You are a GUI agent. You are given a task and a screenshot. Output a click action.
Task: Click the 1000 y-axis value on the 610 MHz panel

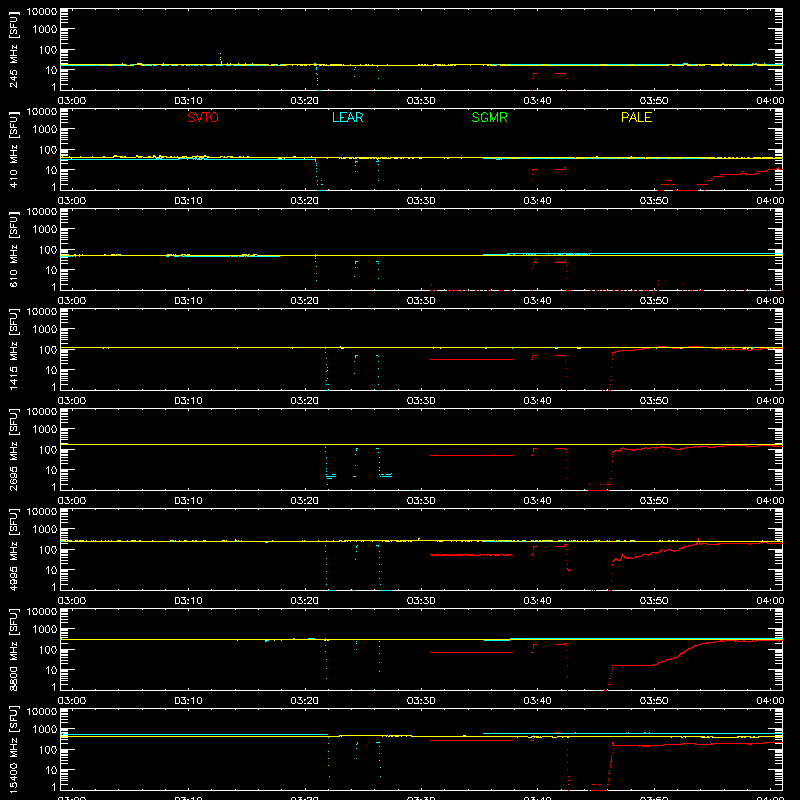click(x=45, y=230)
